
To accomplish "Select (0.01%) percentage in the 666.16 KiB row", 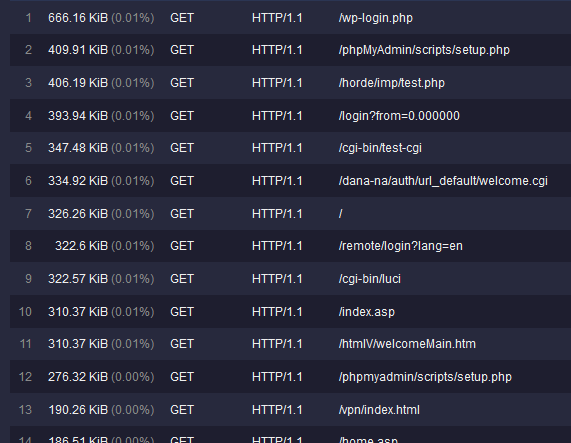I will (x=133, y=18).
